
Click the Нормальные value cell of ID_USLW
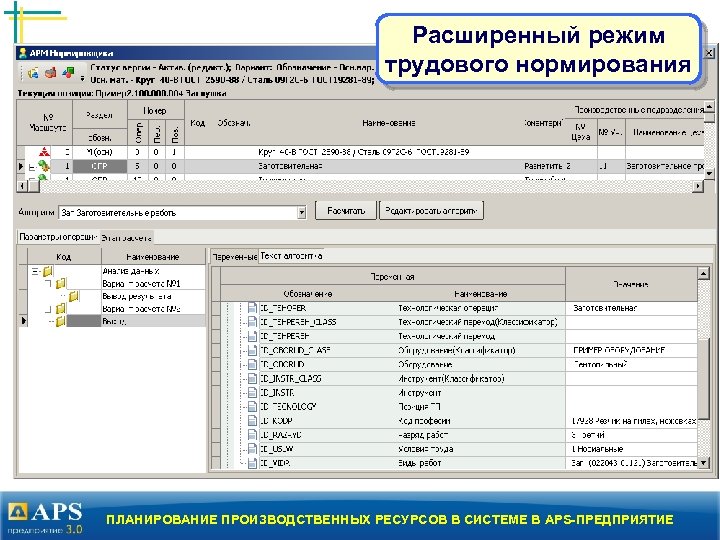click(631, 449)
